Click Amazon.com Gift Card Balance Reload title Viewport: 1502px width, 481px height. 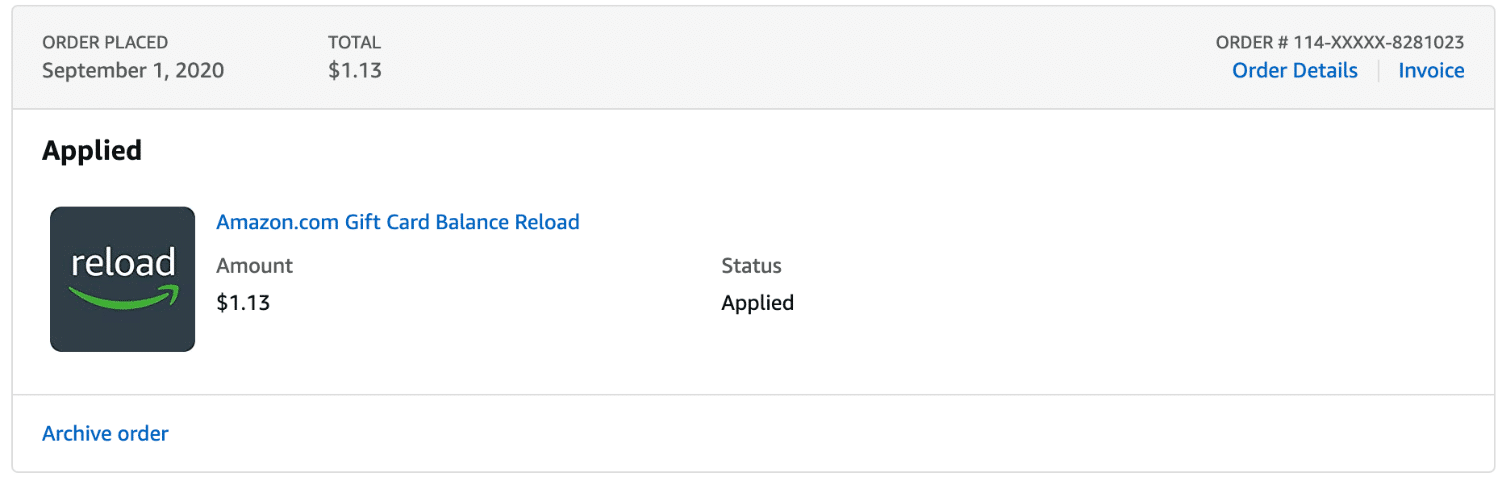pyautogui.click(x=397, y=222)
